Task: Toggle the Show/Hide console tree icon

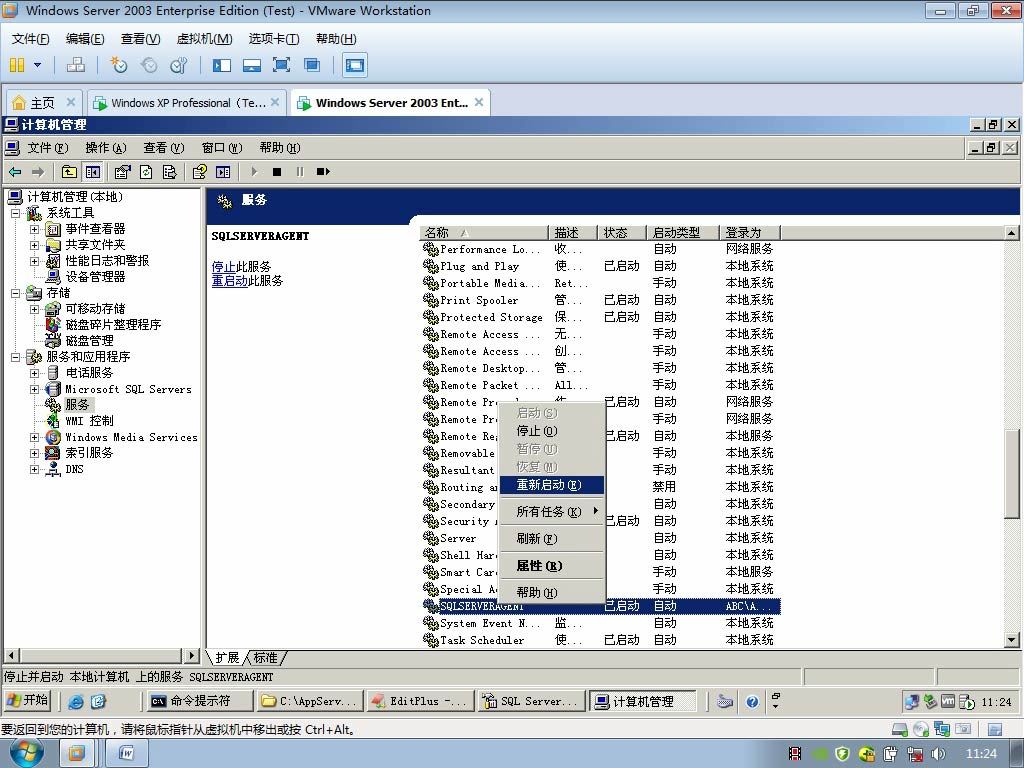Action: coord(93,172)
